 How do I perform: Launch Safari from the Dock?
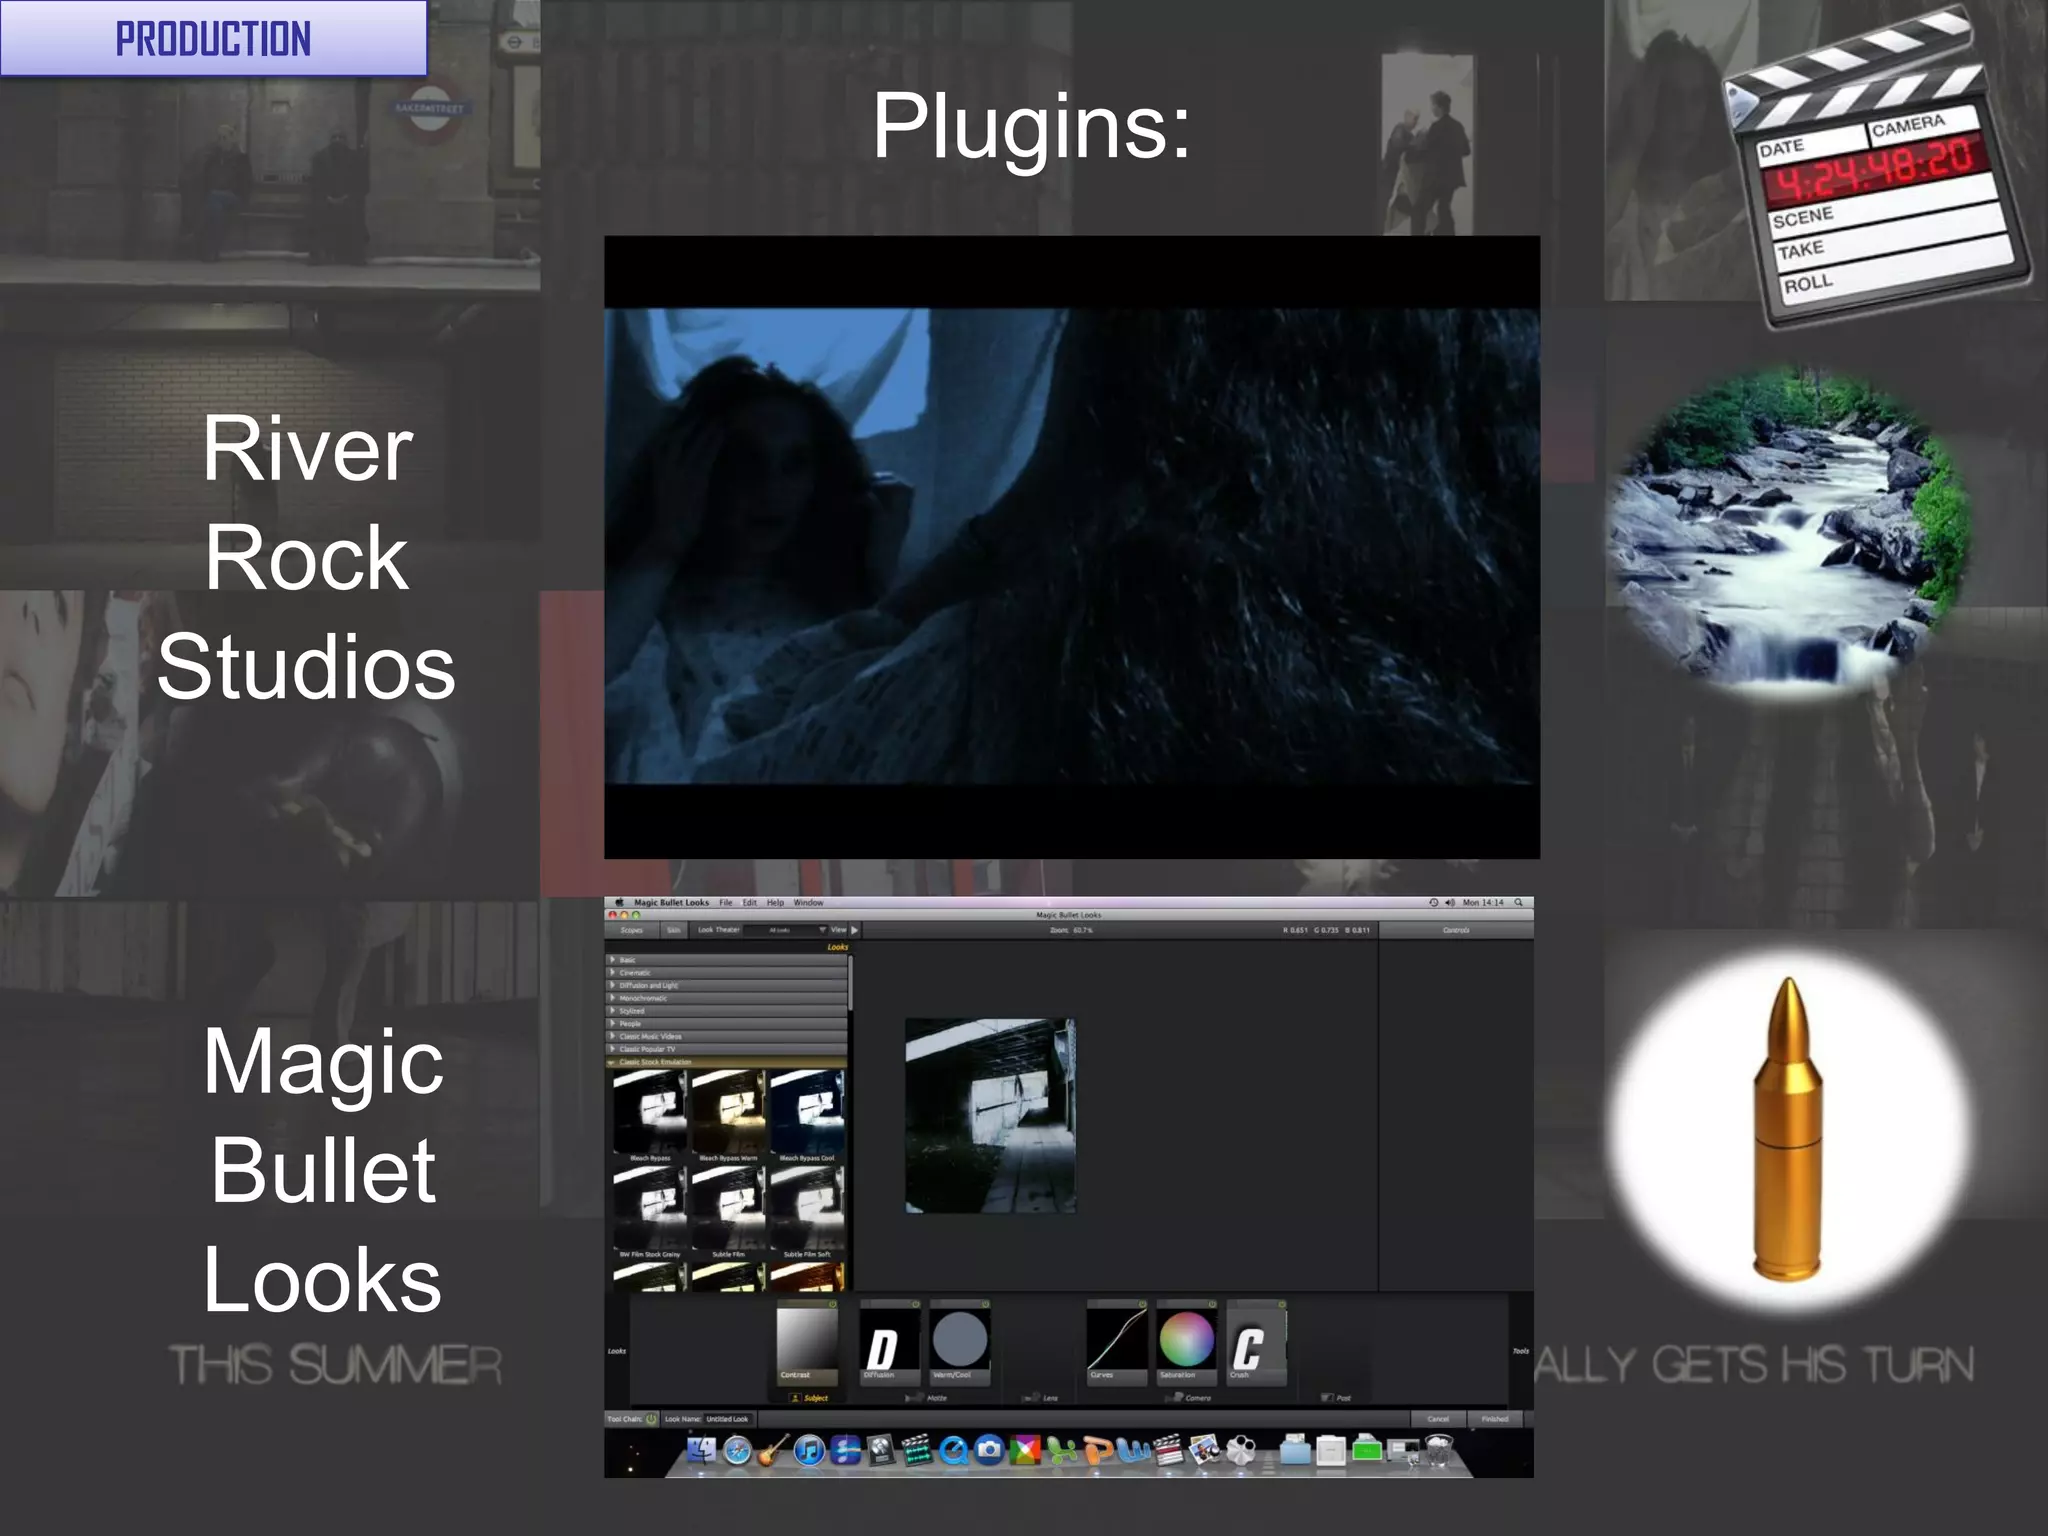tap(738, 1450)
